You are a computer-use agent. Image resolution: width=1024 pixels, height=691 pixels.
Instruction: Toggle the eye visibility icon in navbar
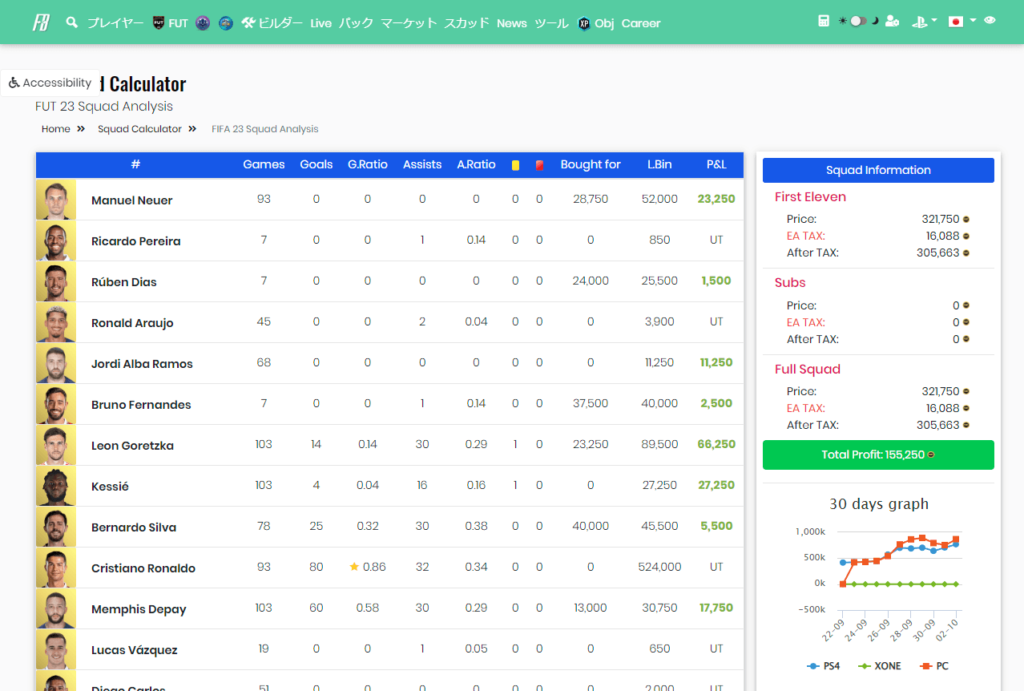pos(990,20)
